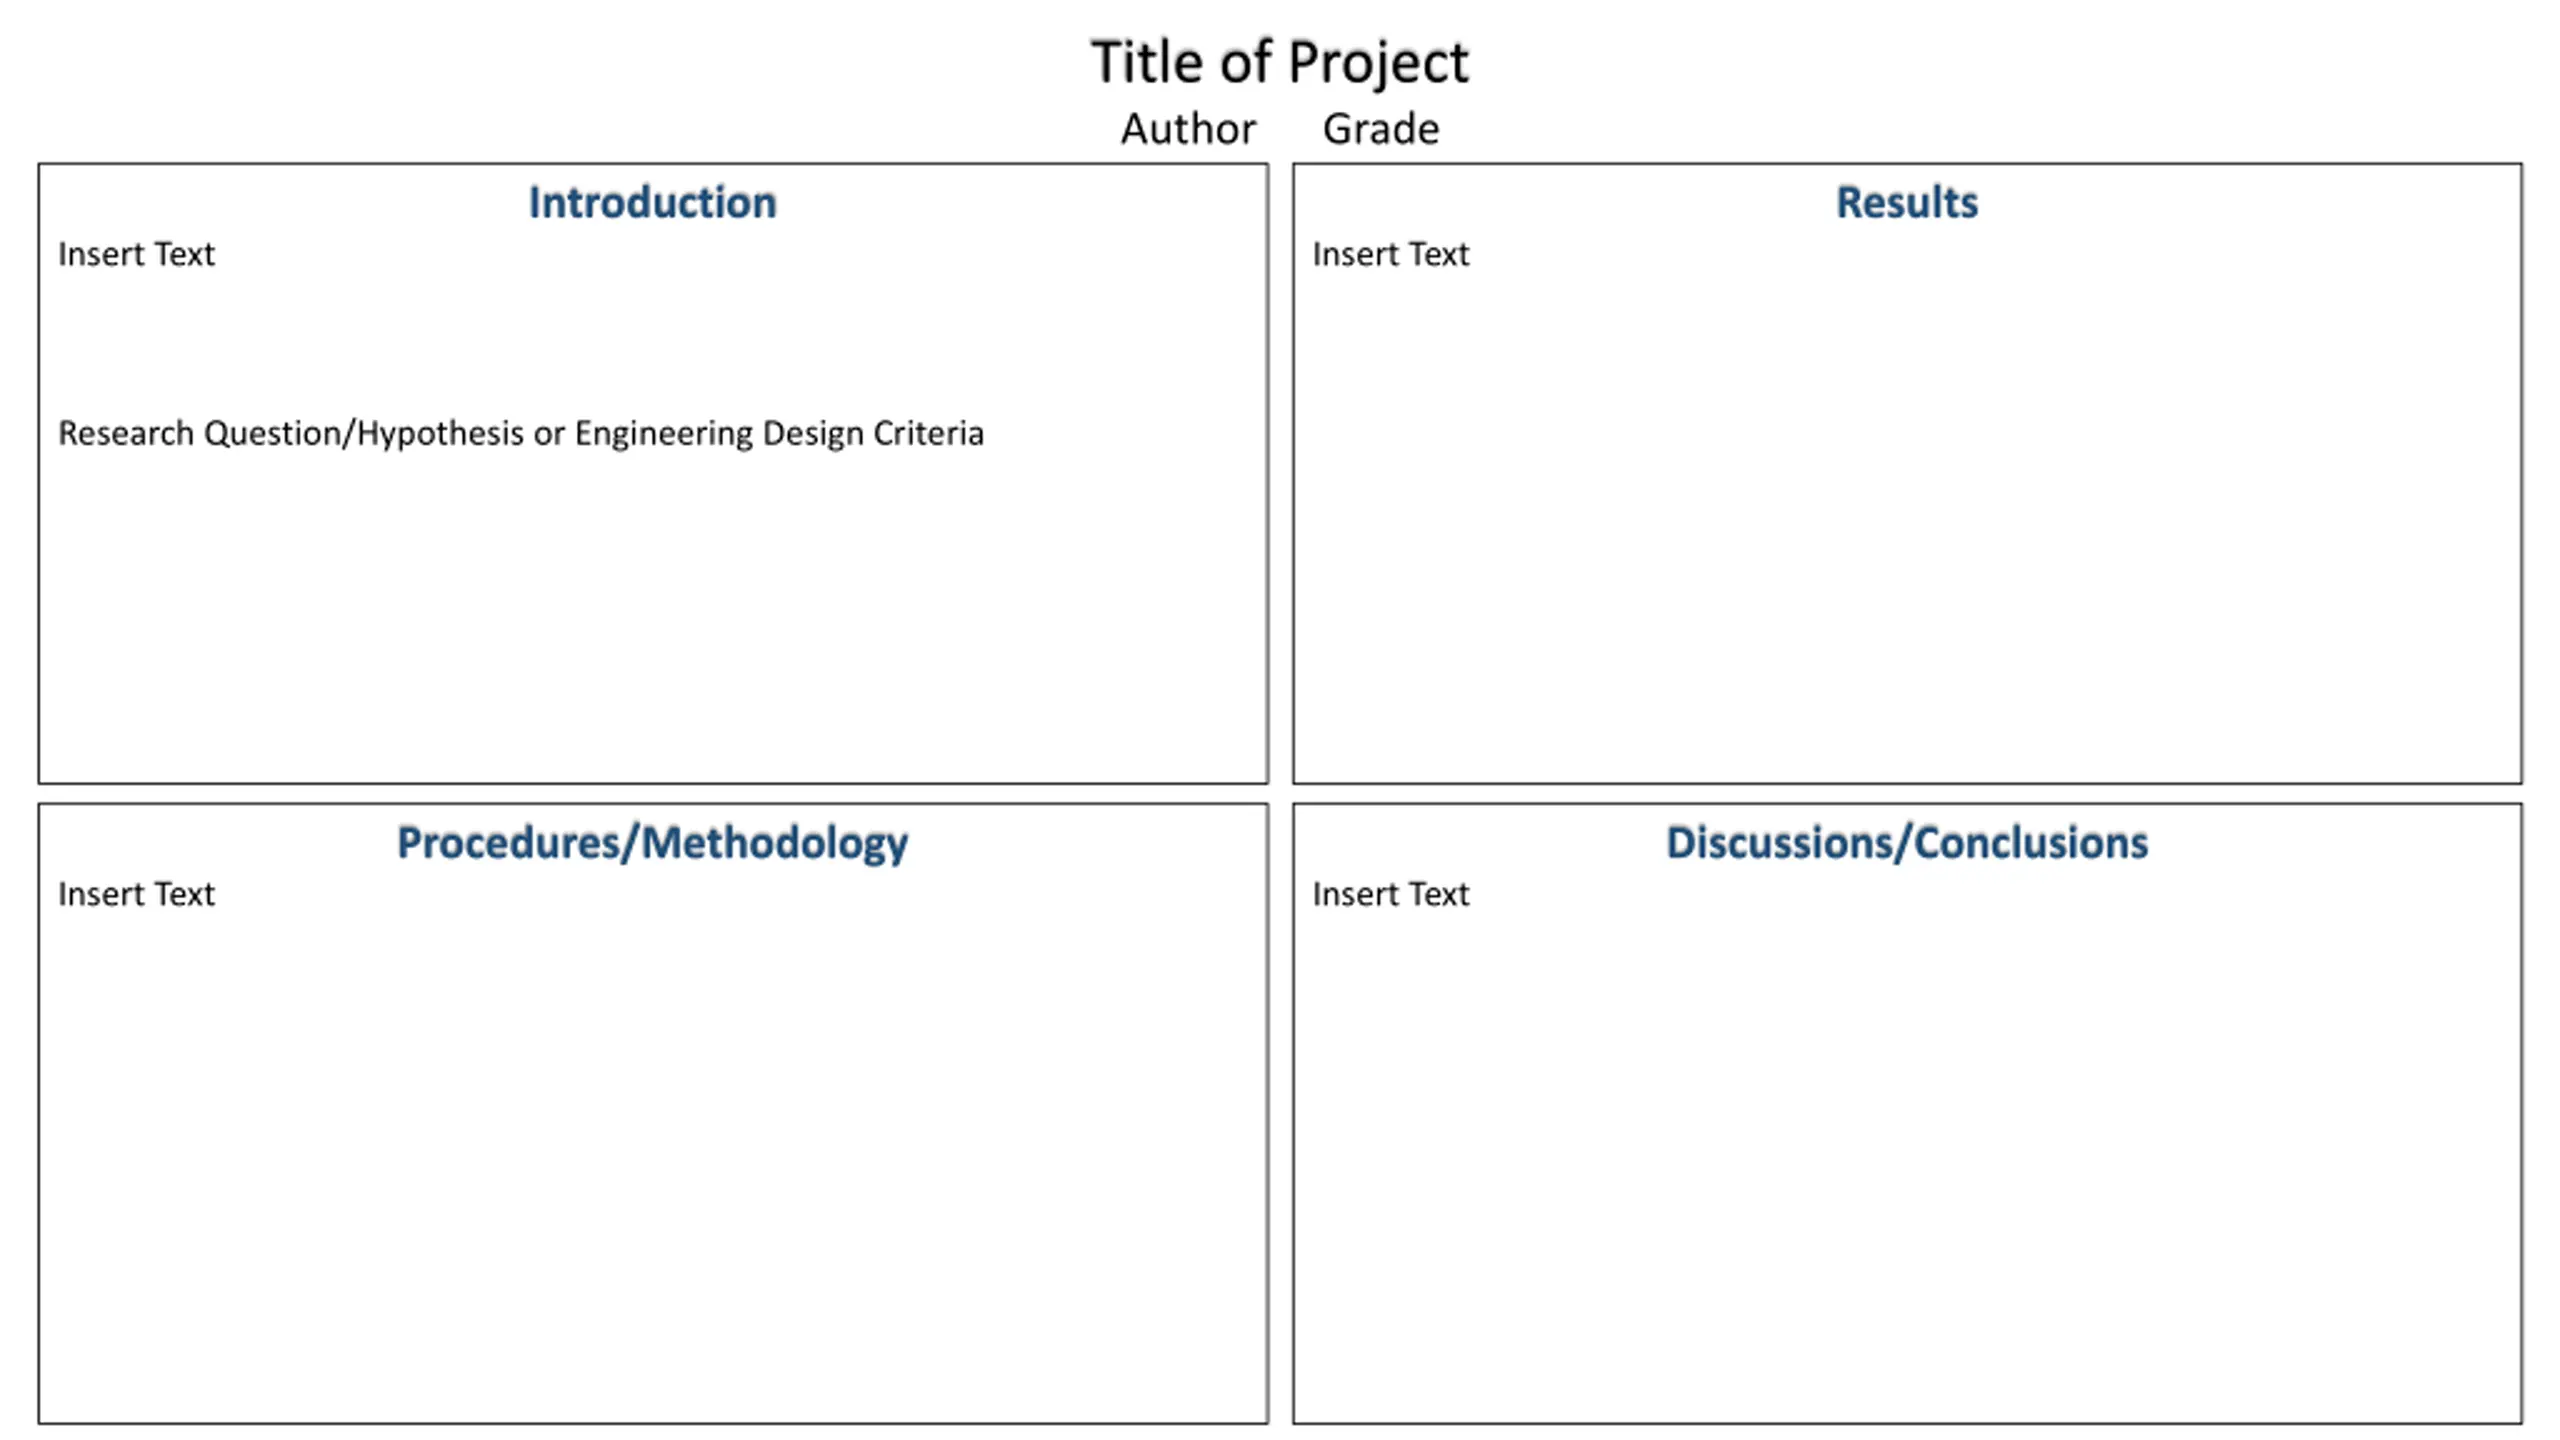Select the Results heading
This screenshot has height=1440, width=2560.
(x=1907, y=202)
